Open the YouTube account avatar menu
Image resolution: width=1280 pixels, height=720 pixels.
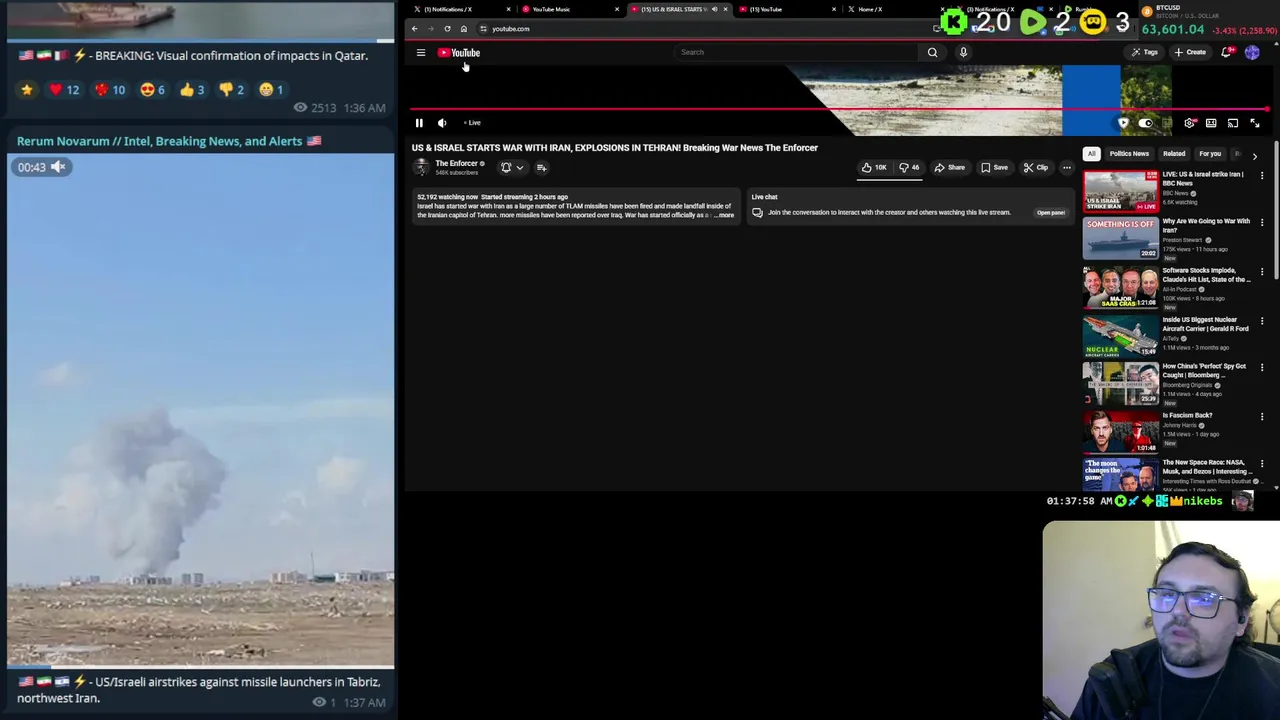[1252, 52]
